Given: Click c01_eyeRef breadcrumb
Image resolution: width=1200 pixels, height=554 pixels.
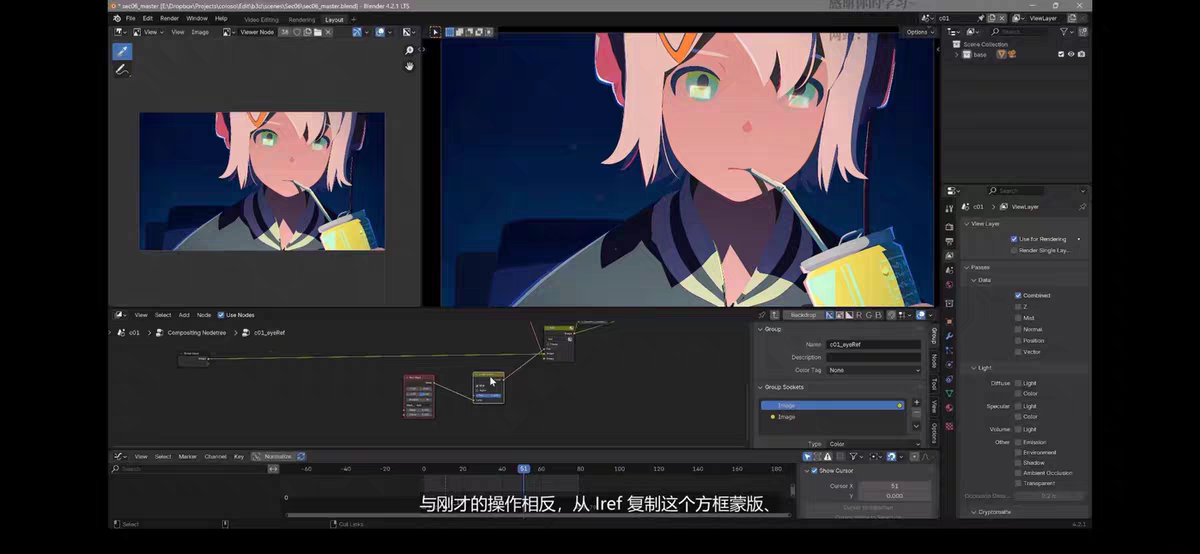Looking at the screenshot, I should [x=269, y=332].
